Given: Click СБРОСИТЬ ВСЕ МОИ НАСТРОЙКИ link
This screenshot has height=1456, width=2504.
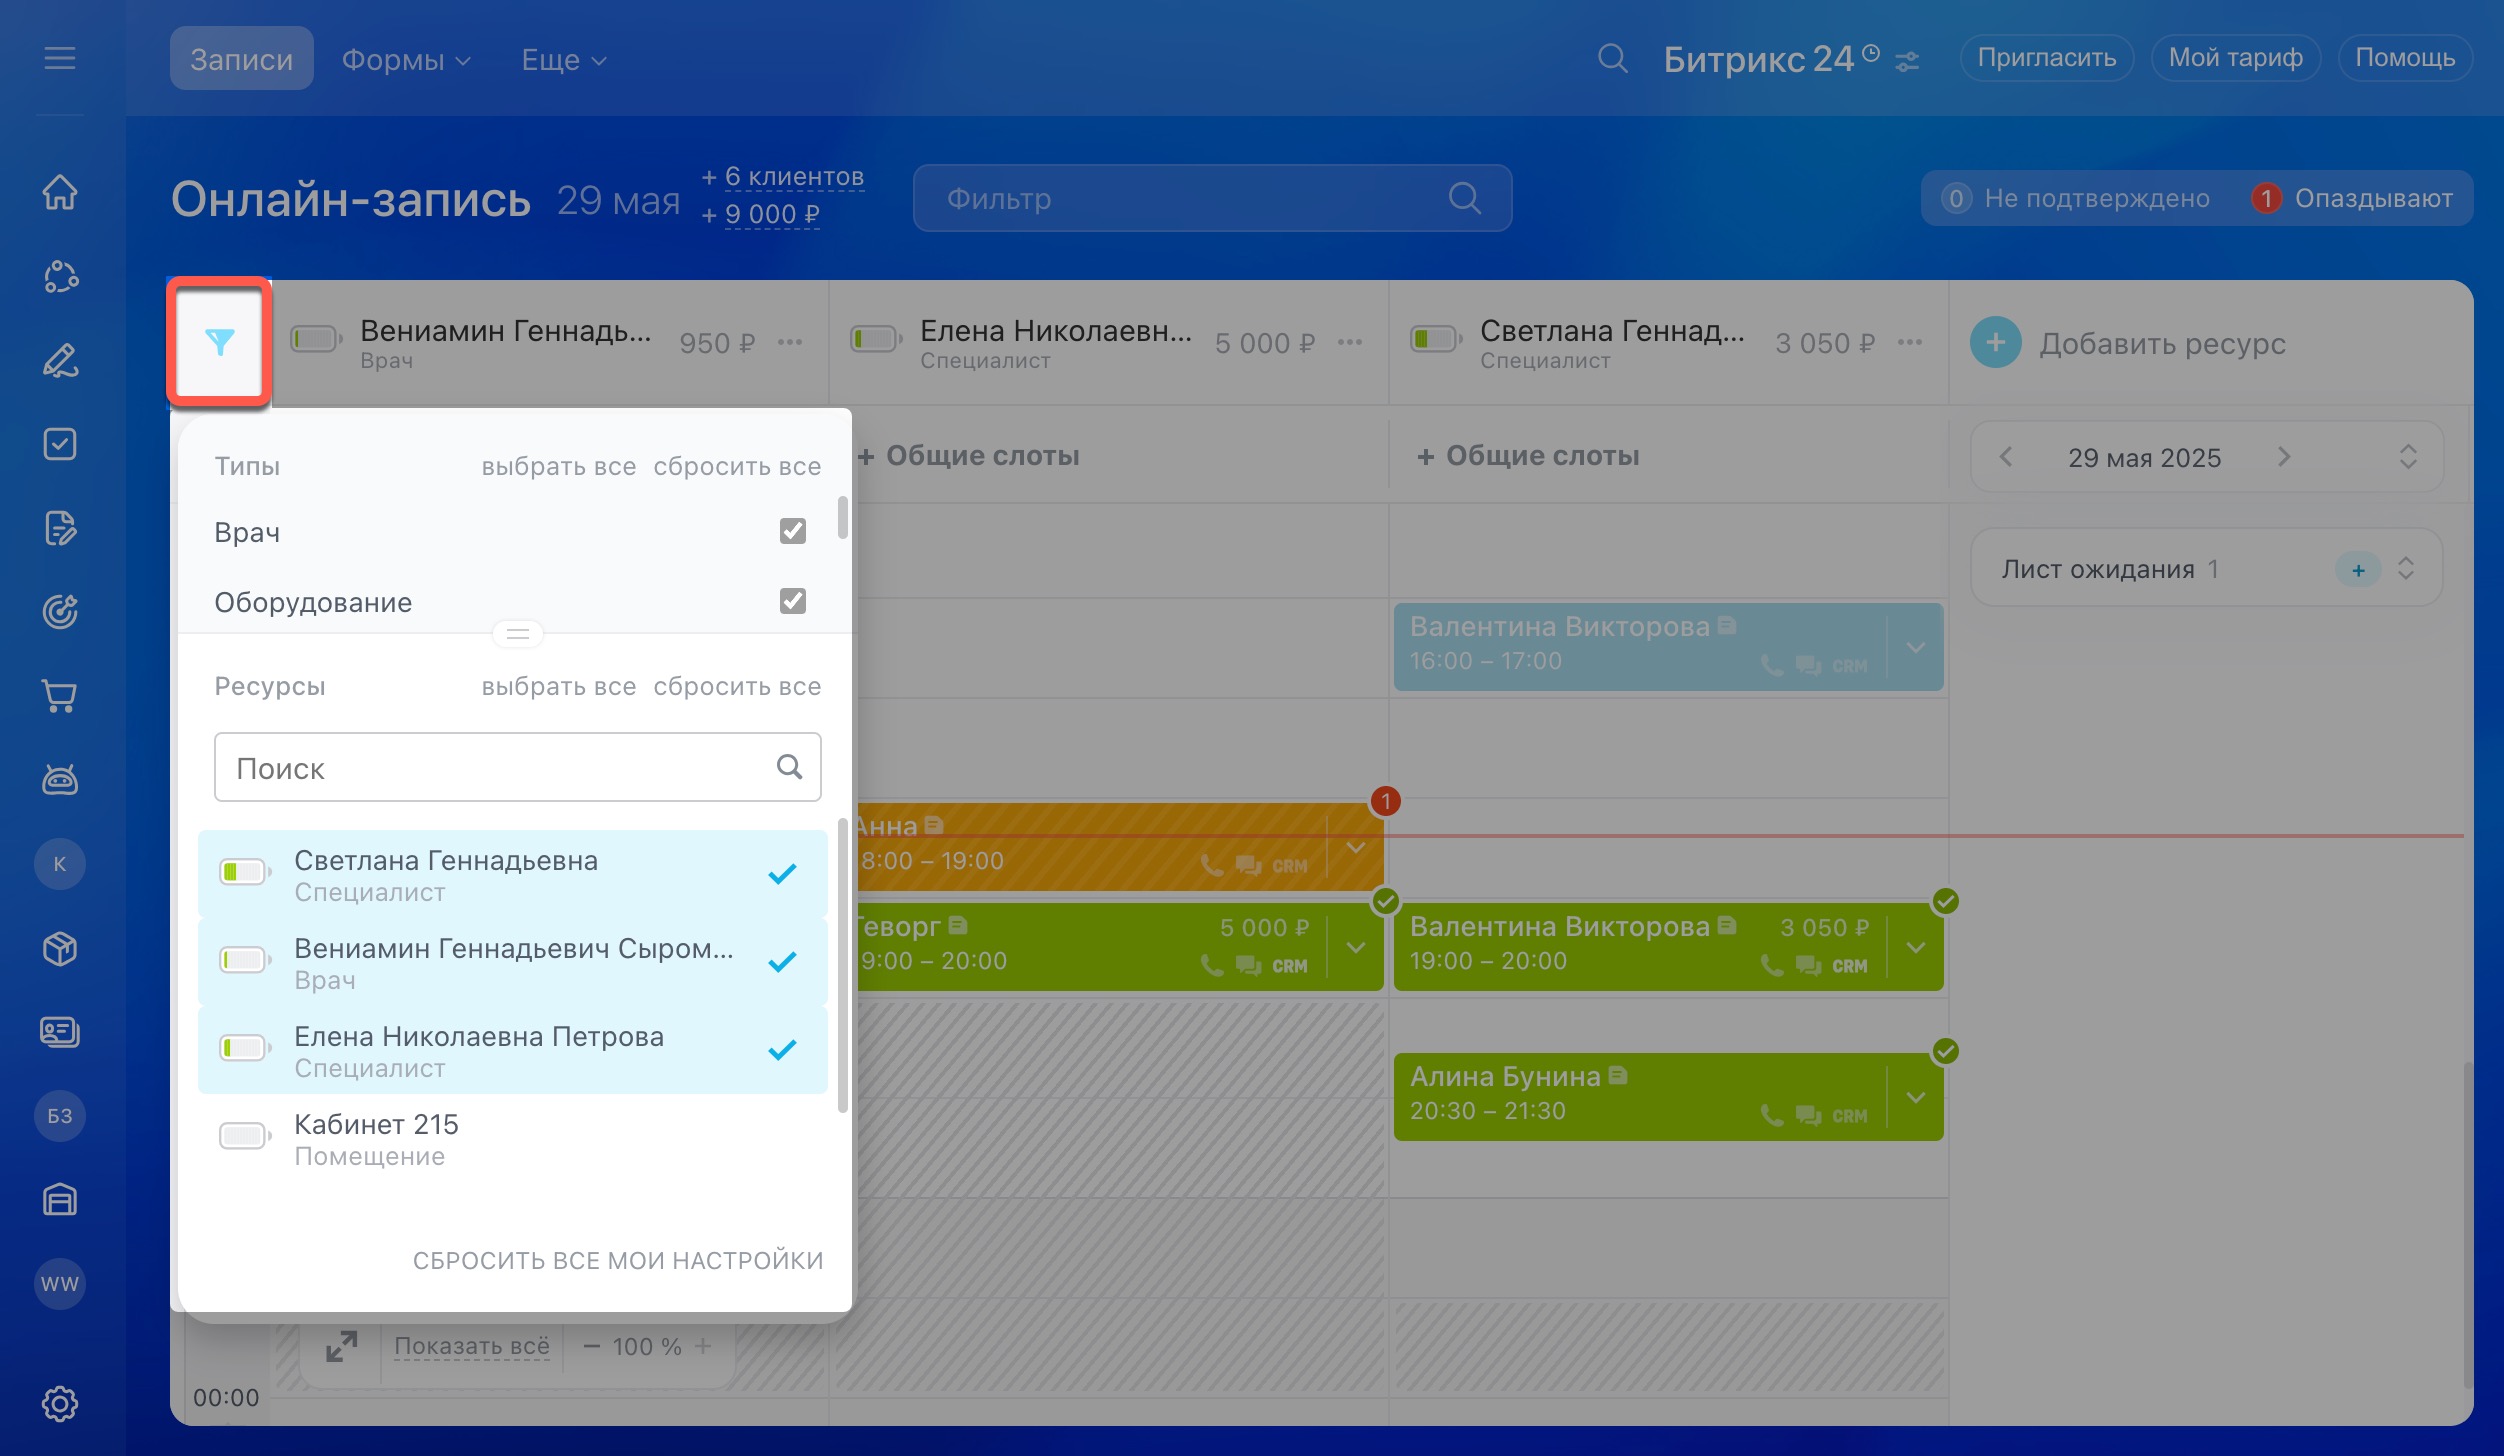Looking at the screenshot, I should (617, 1260).
